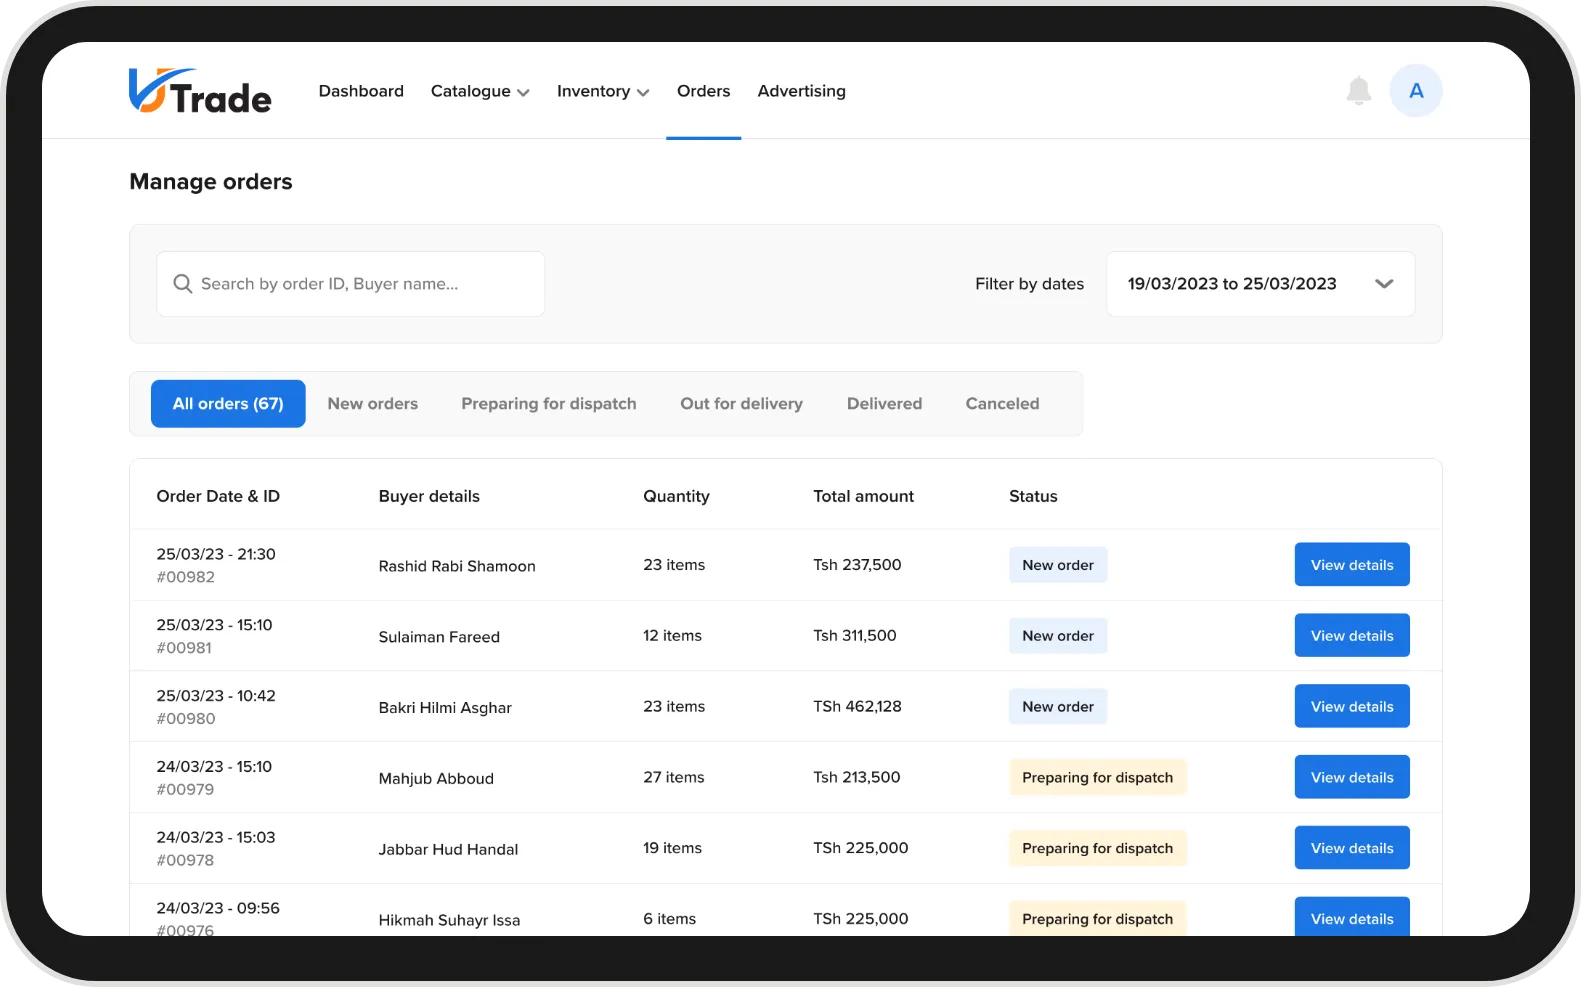1581x987 pixels.
Task: Switch to the New orders tab
Action: (x=372, y=404)
